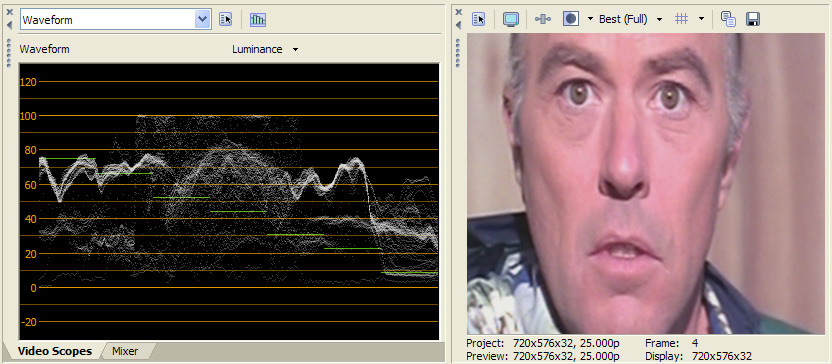The image size is (832, 364).
Task: Expand the Waveform scope selector dropdown
Action: pos(203,20)
